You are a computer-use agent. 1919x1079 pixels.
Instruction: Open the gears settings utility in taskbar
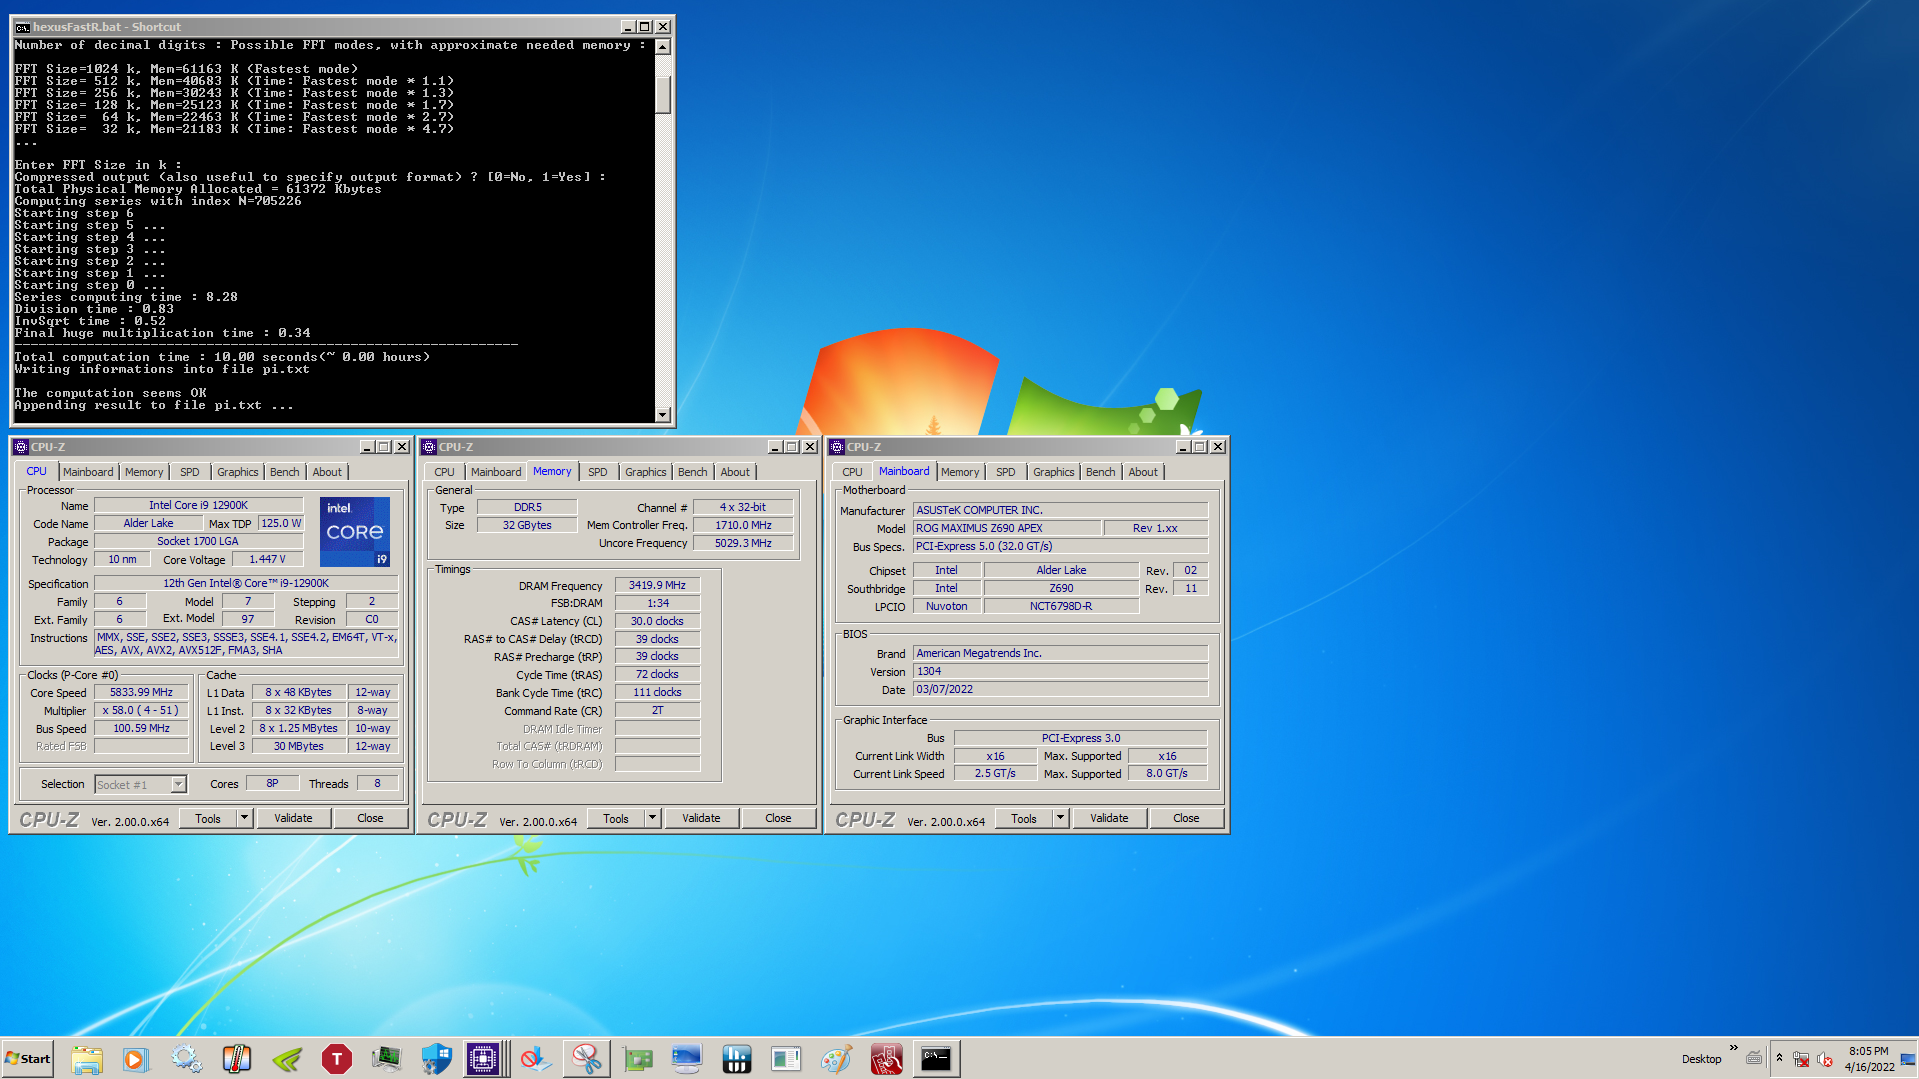pyautogui.click(x=186, y=1059)
